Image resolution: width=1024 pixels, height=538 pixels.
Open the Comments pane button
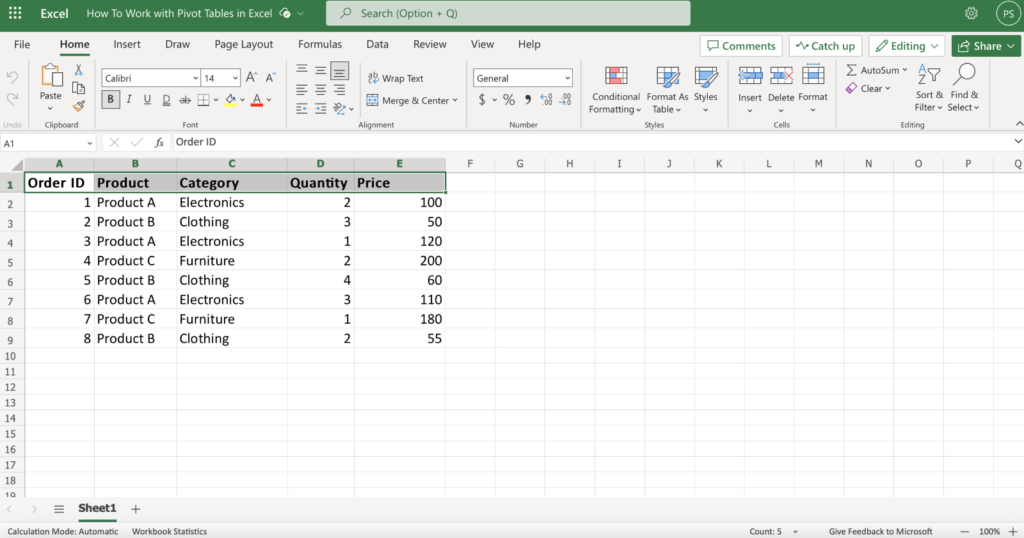click(x=741, y=46)
